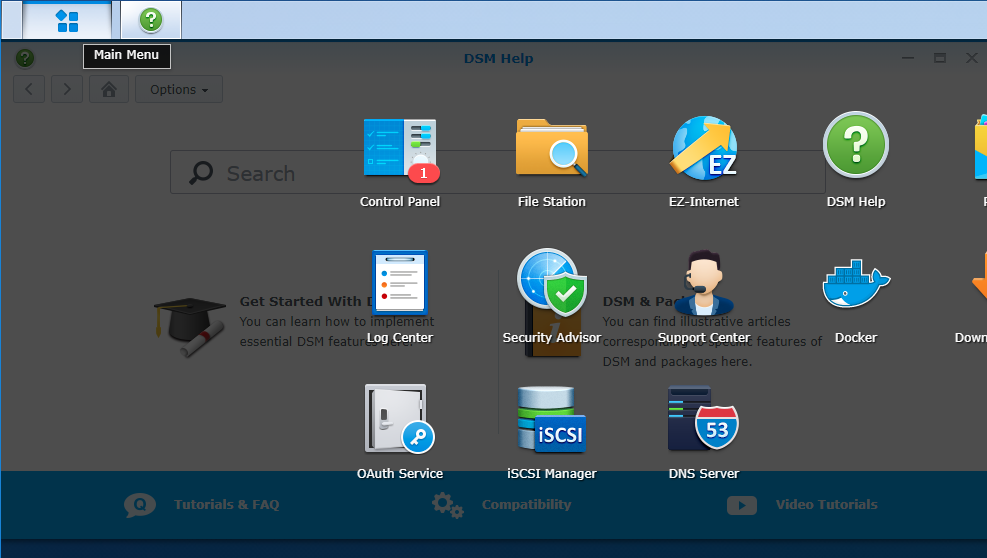Screen dimensions: 987x558
Task: Open Control Panel app
Action: [x=400, y=162]
